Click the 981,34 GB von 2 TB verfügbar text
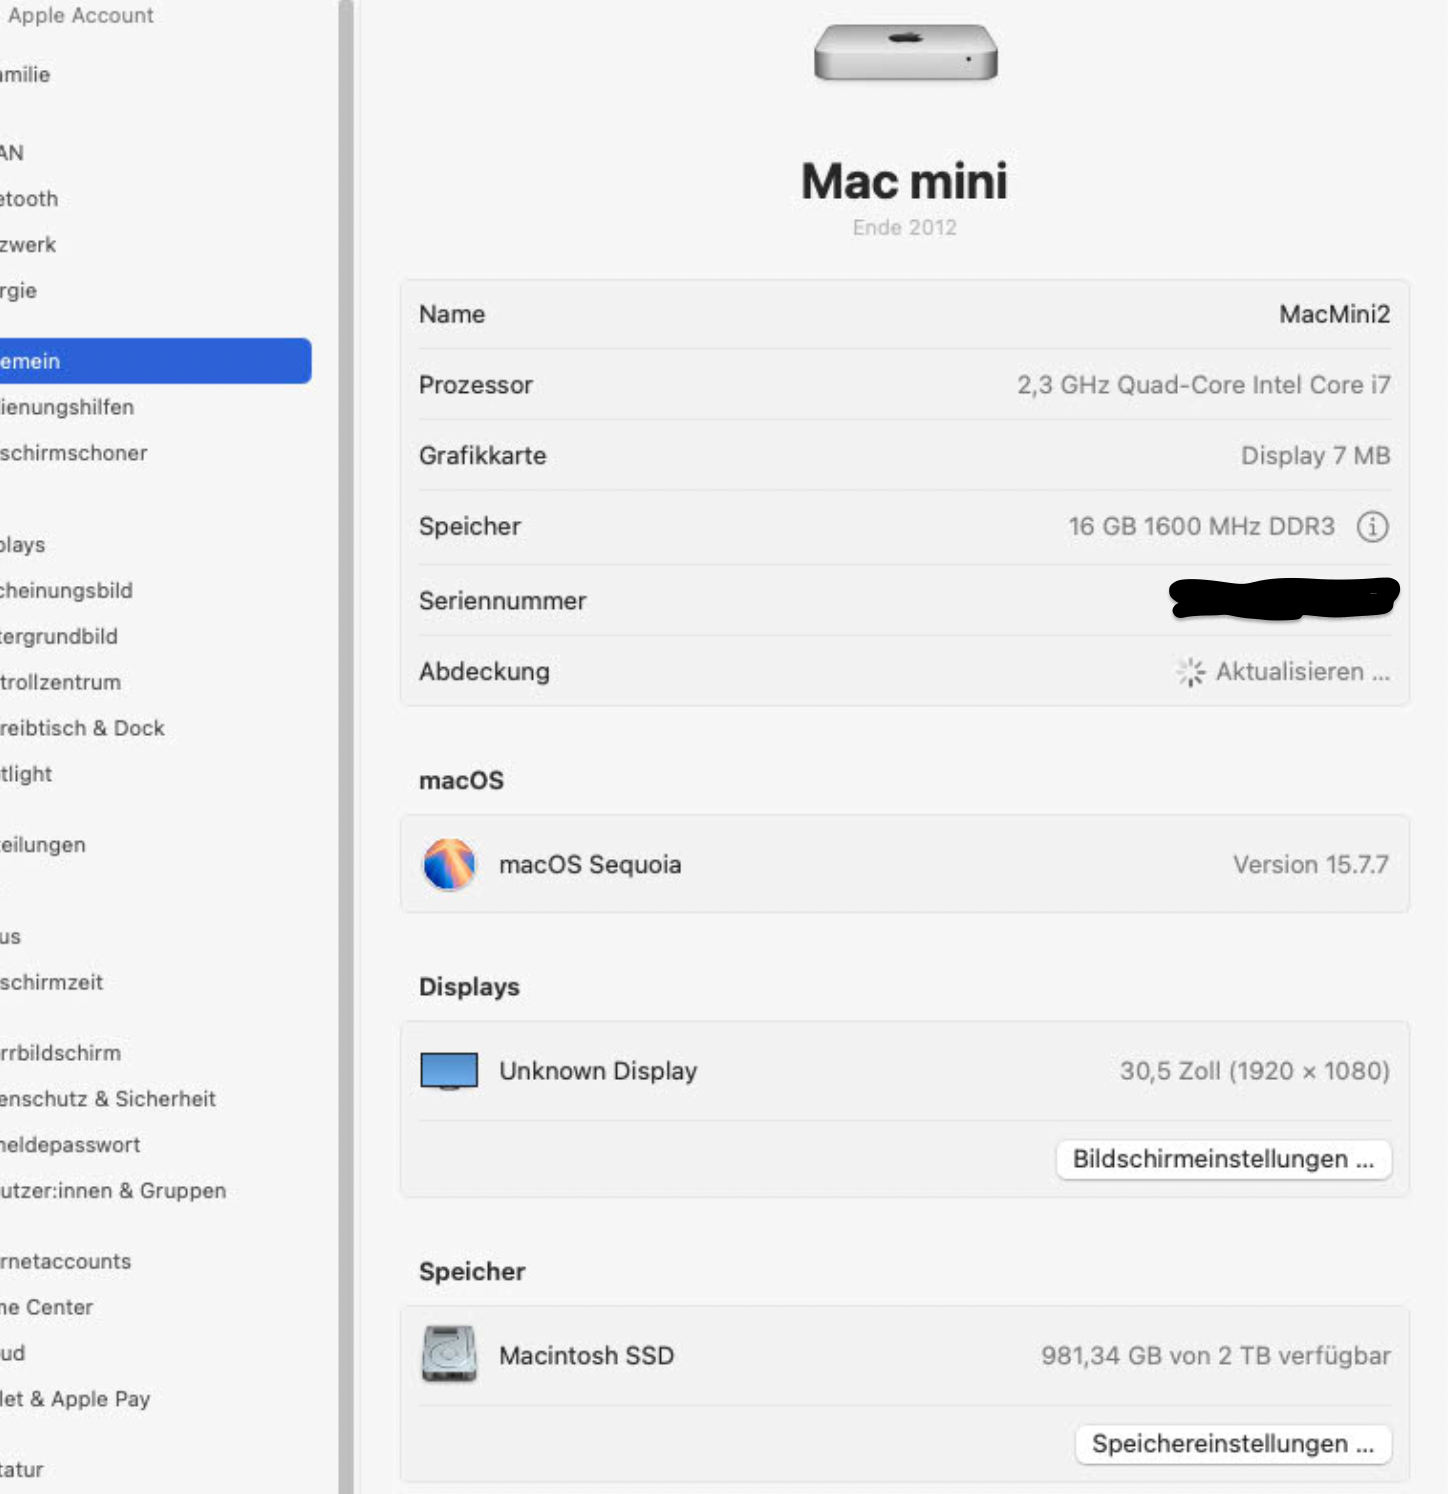The height and width of the screenshot is (1494, 1448). [1216, 1356]
